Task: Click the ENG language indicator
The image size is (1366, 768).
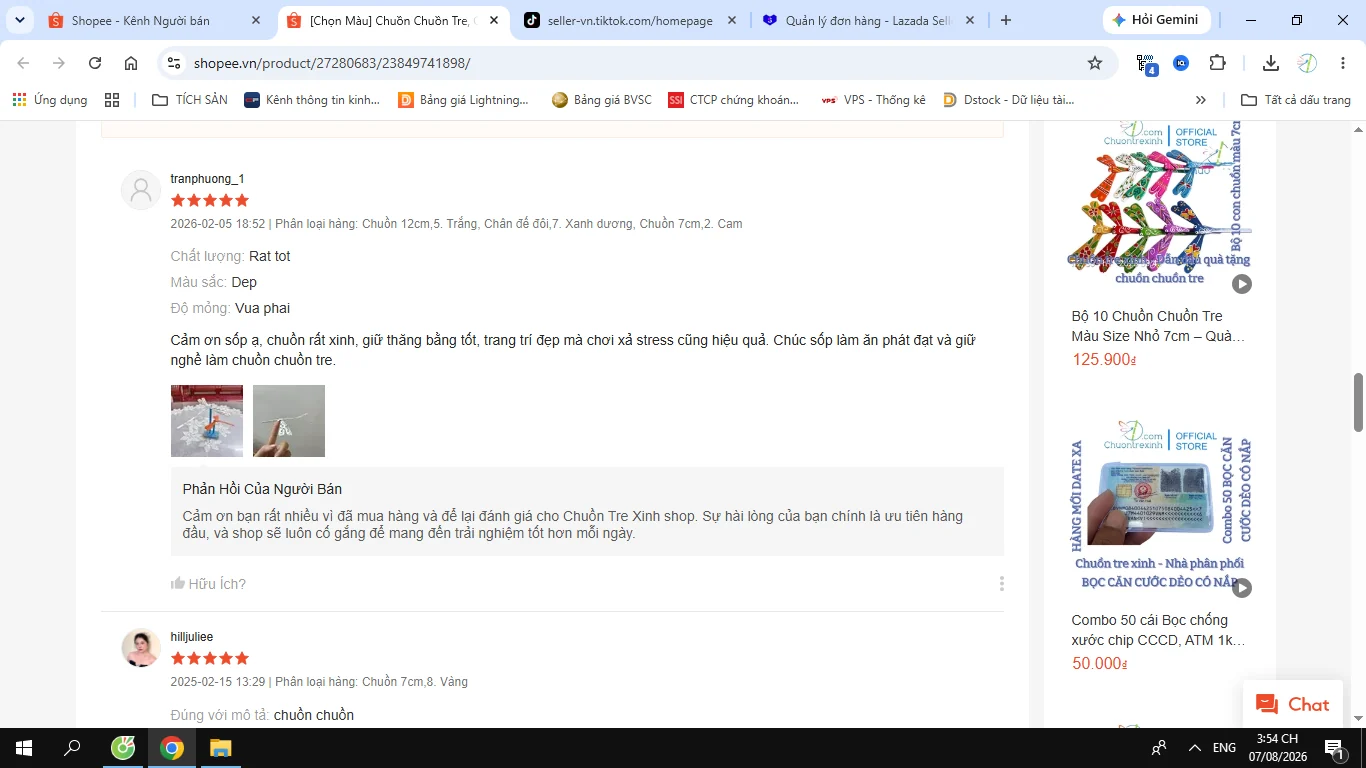Action: pyautogui.click(x=1224, y=748)
